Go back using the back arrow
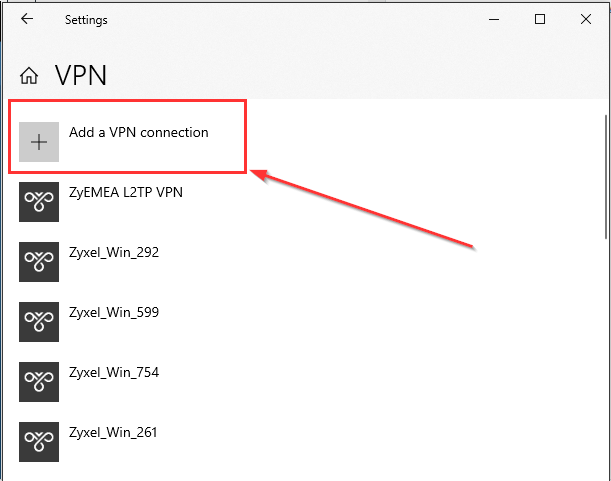 coord(26,19)
